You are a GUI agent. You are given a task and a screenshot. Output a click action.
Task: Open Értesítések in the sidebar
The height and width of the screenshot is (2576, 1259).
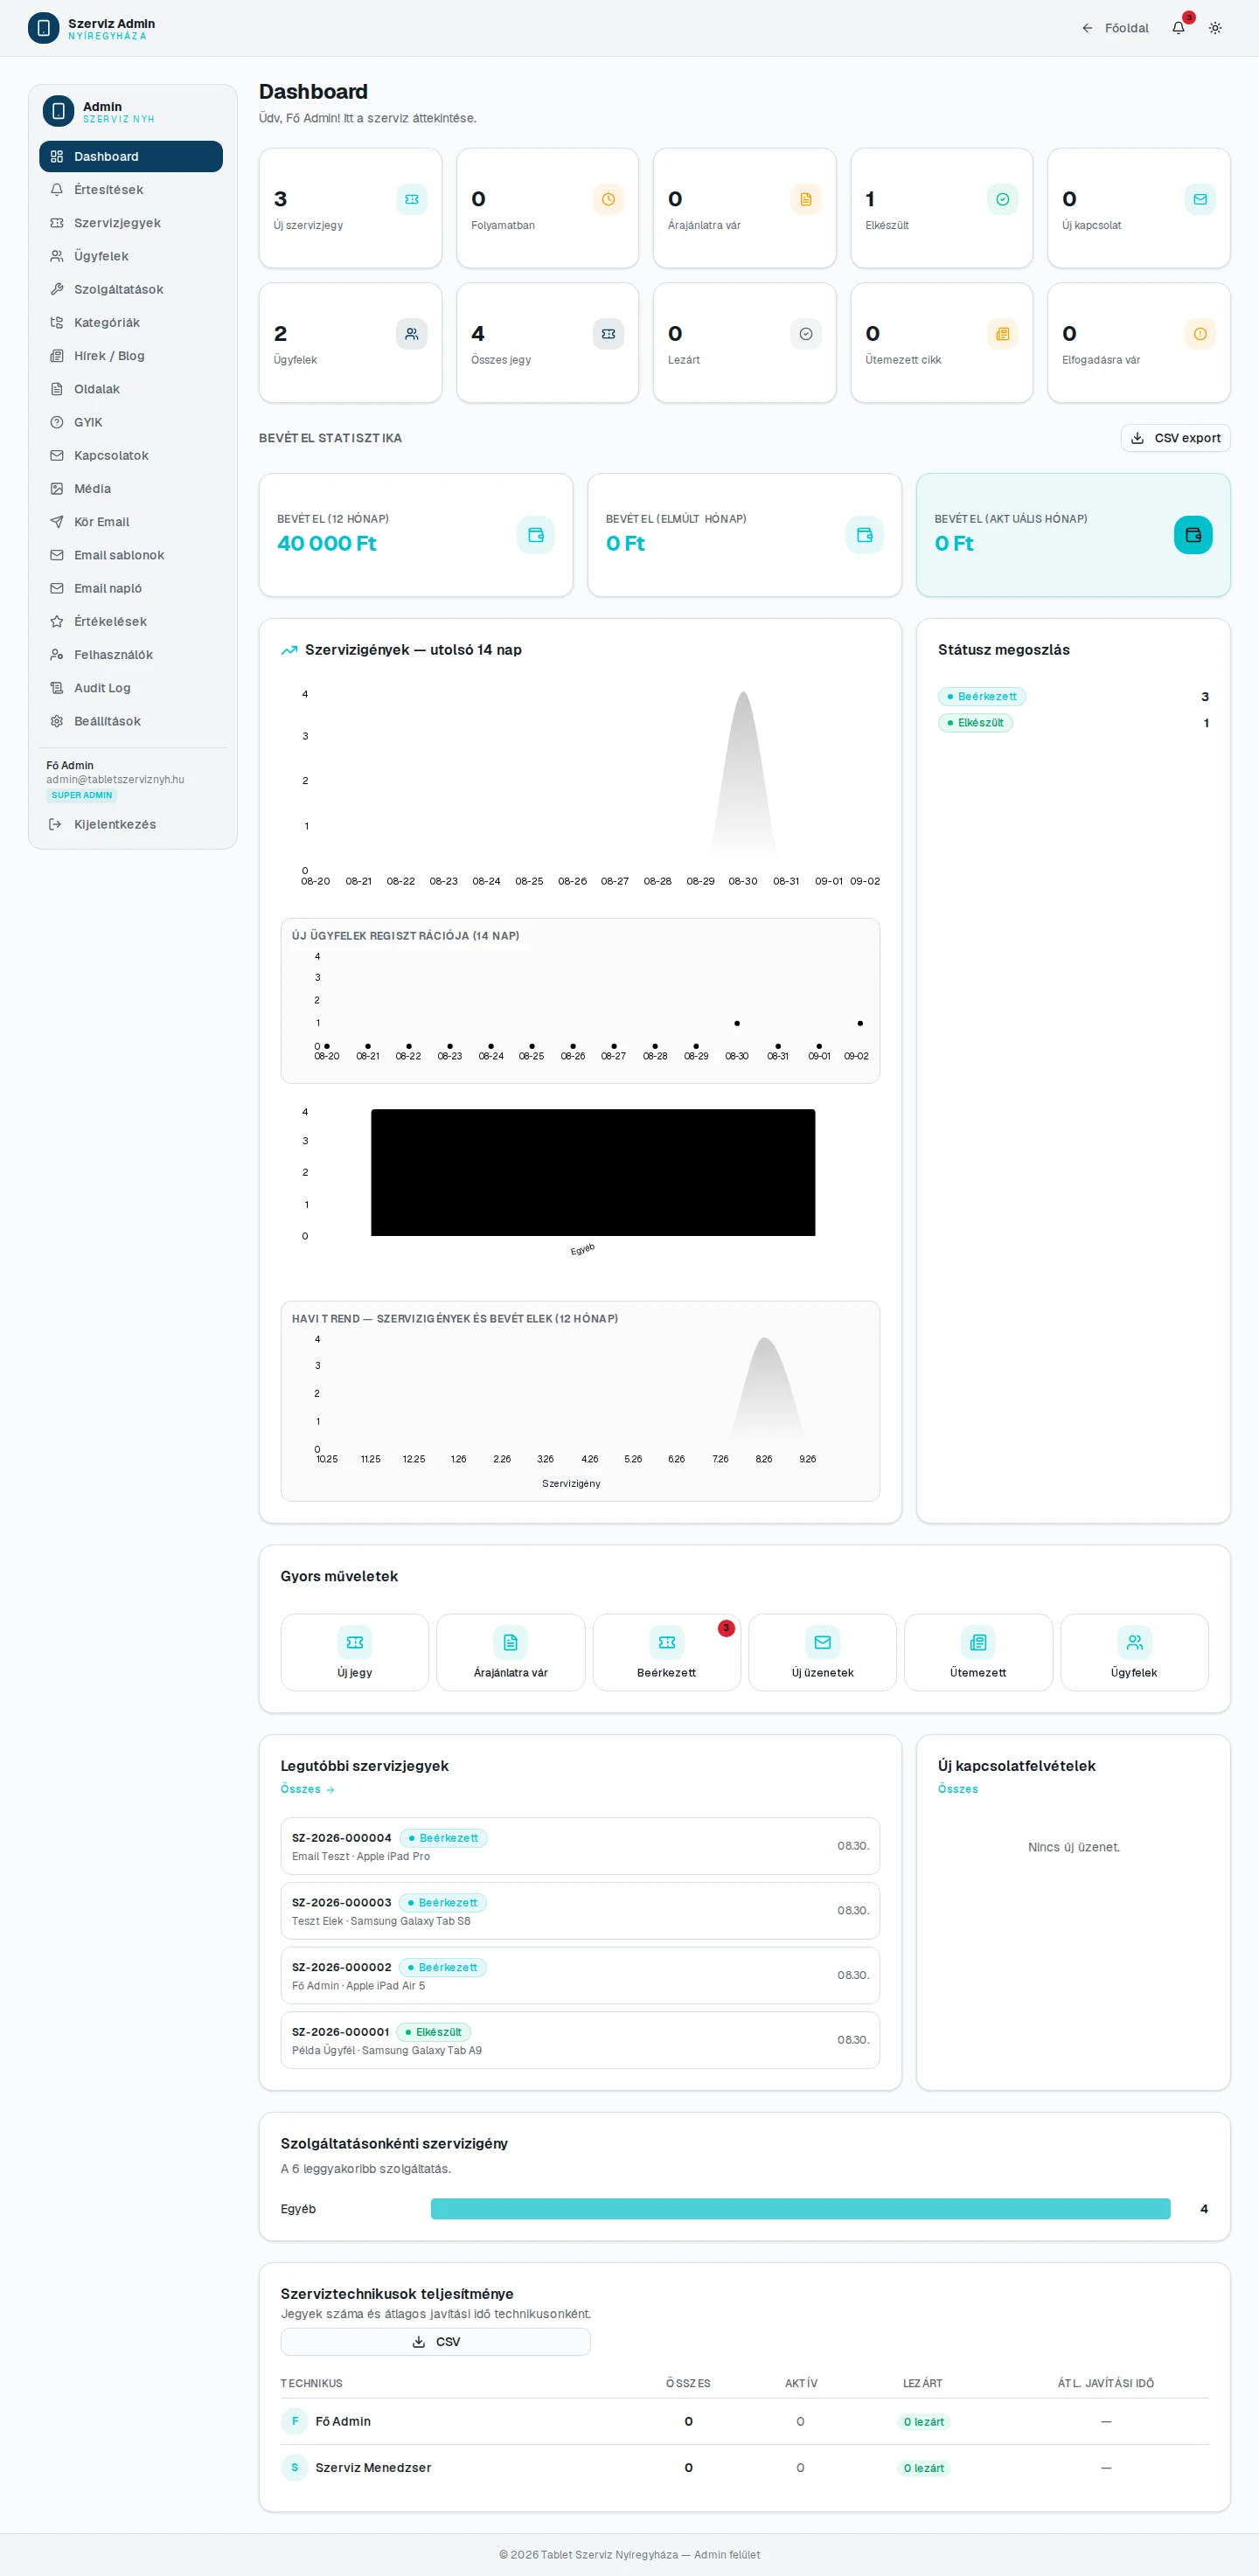coord(131,189)
